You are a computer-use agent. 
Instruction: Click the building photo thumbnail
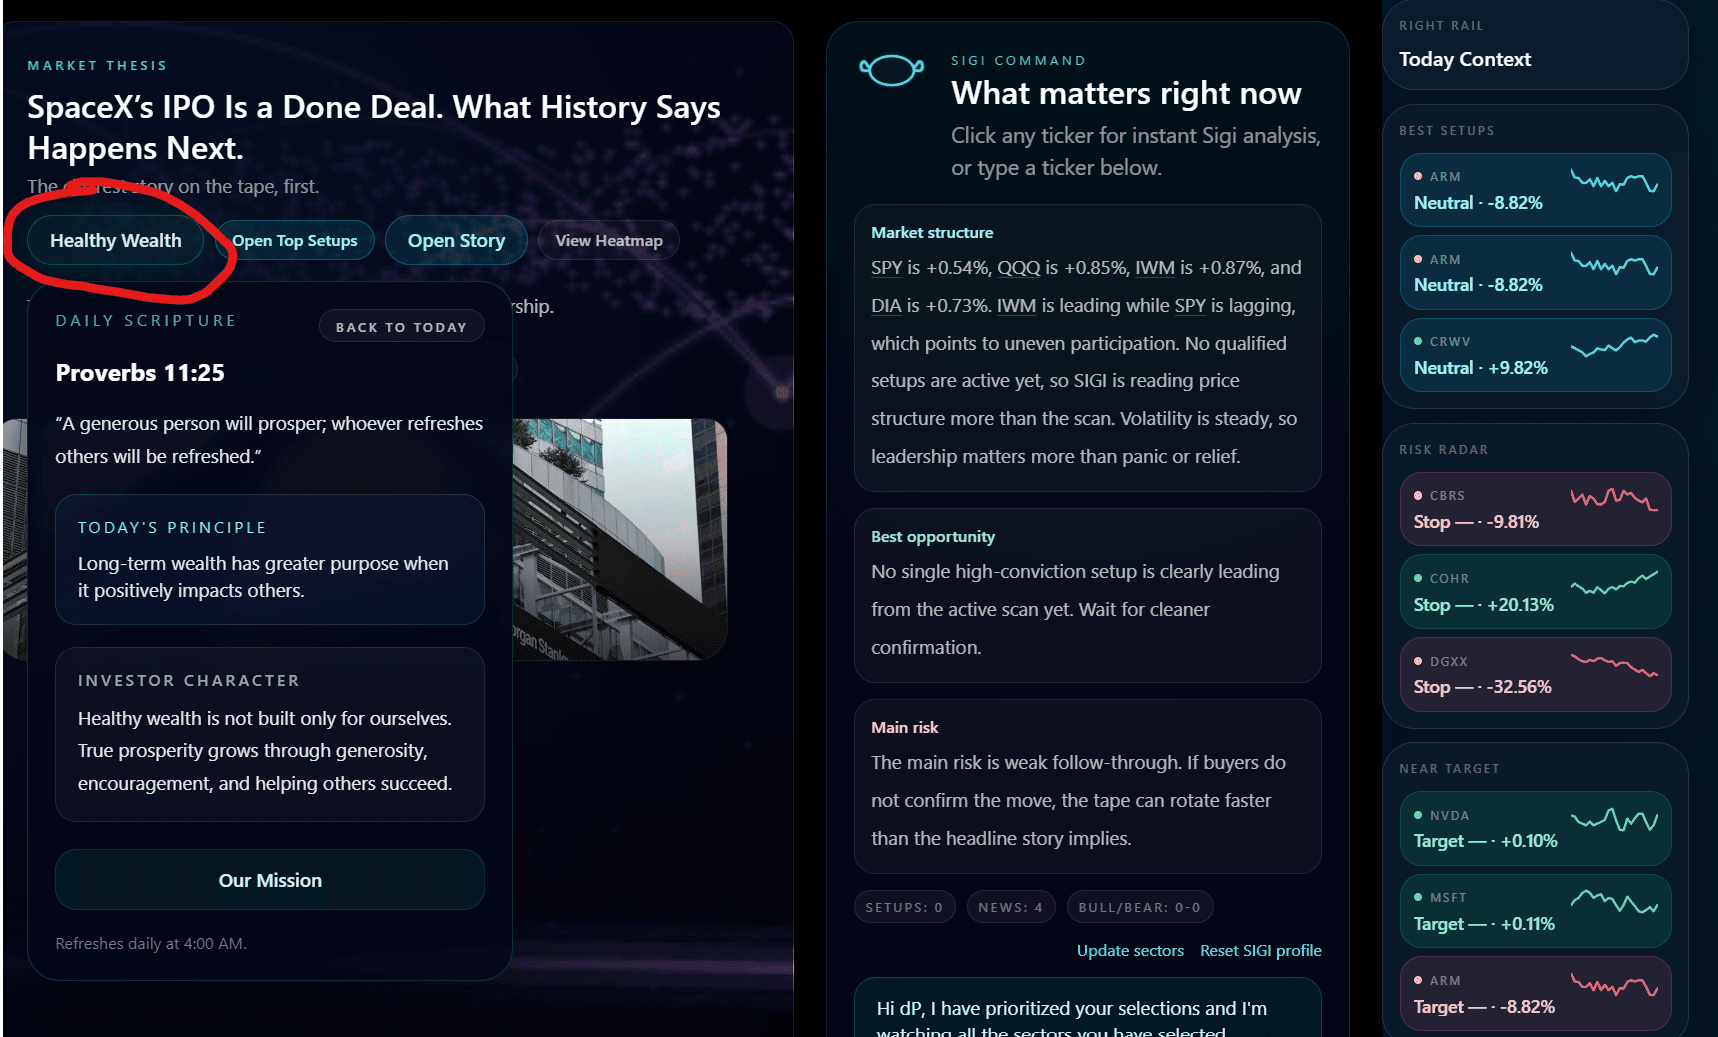point(619,539)
